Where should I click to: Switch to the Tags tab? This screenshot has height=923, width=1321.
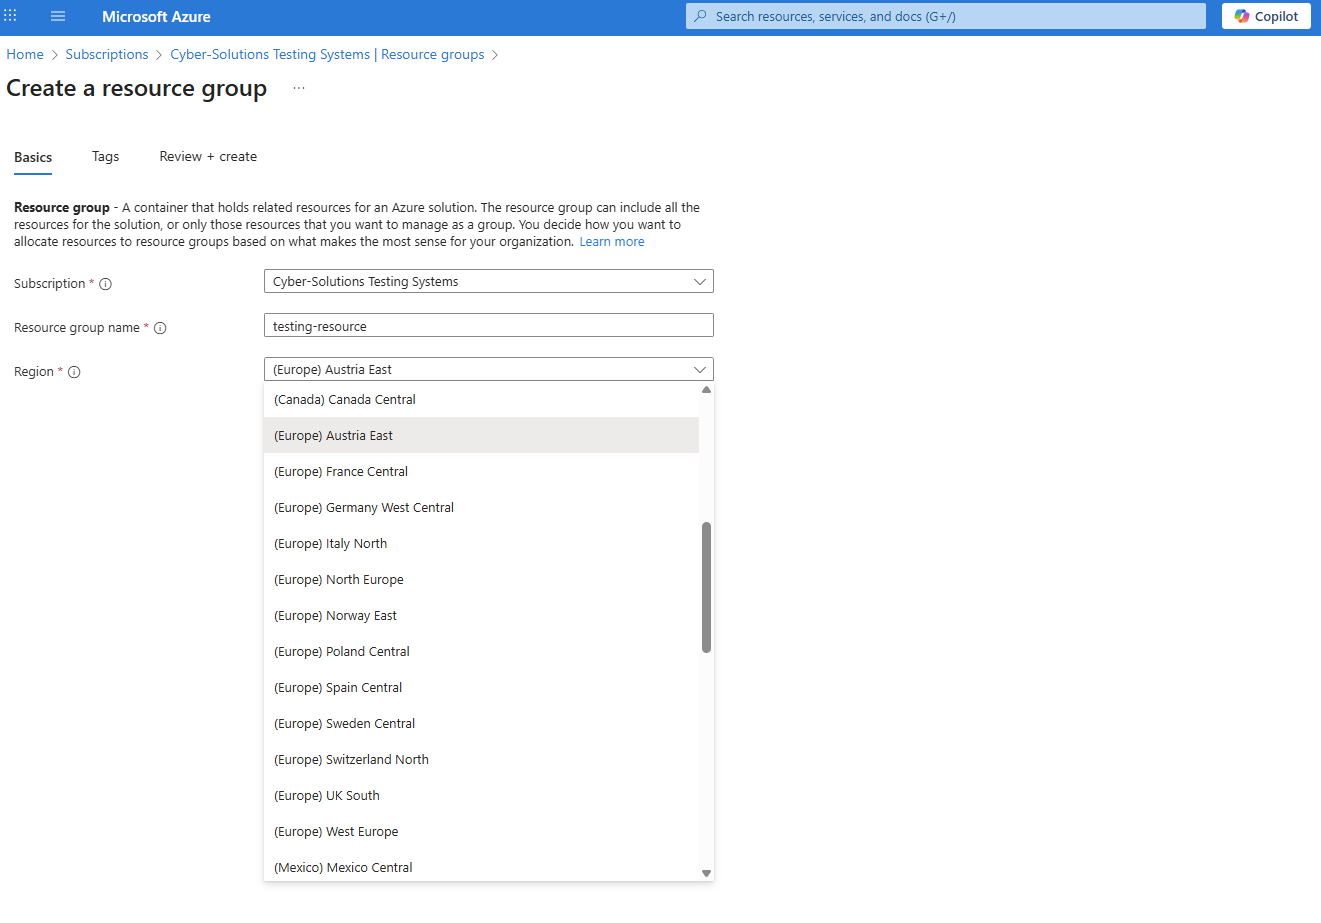105,156
